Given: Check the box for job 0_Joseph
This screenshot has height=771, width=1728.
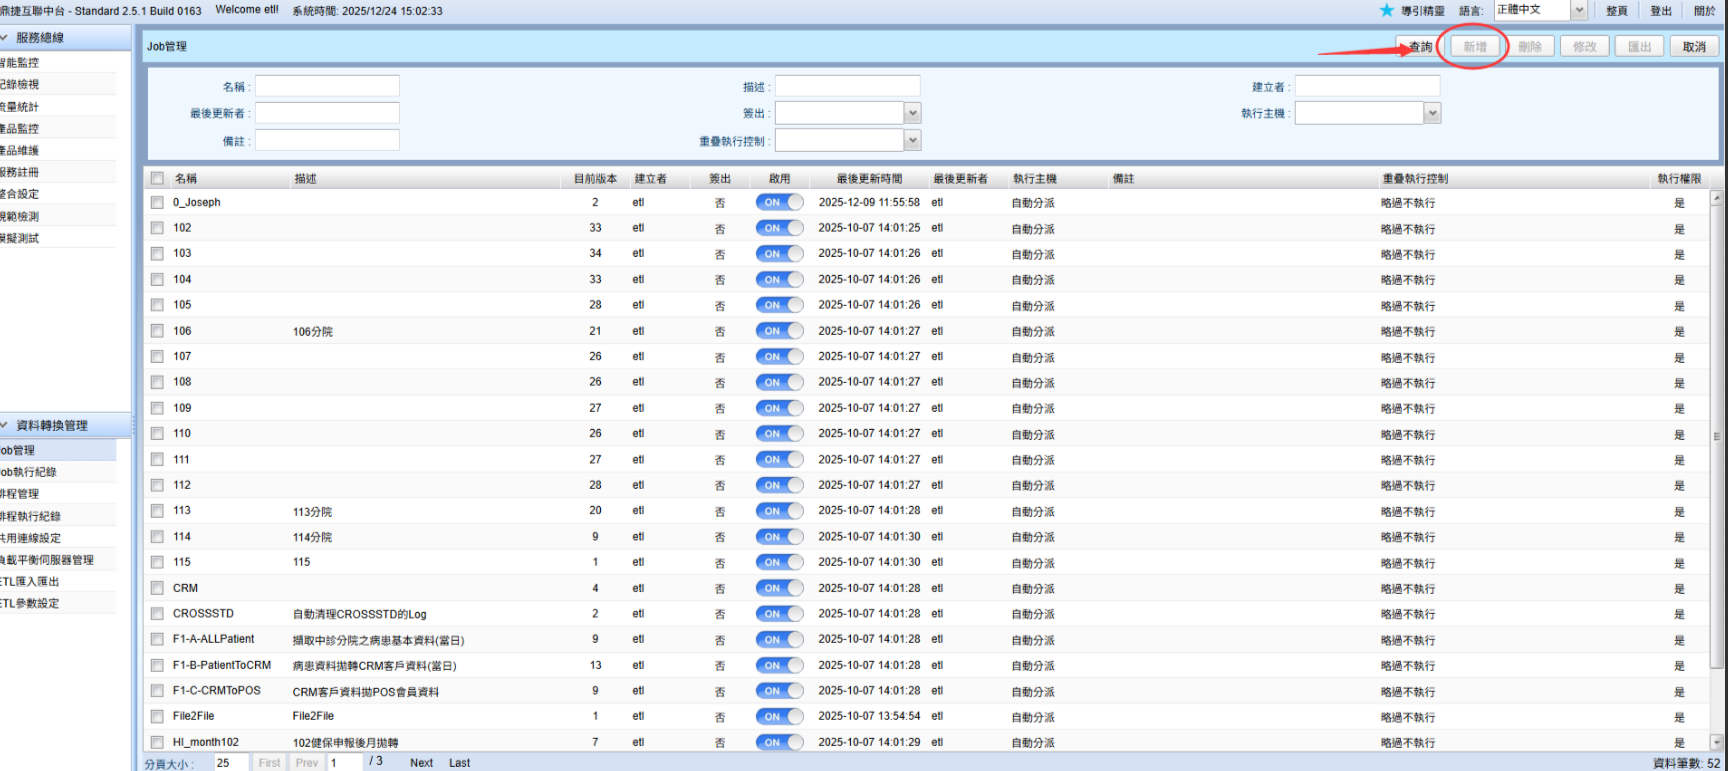Looking at the screenshot, I should pyautogui.click(x=157, y=202).
